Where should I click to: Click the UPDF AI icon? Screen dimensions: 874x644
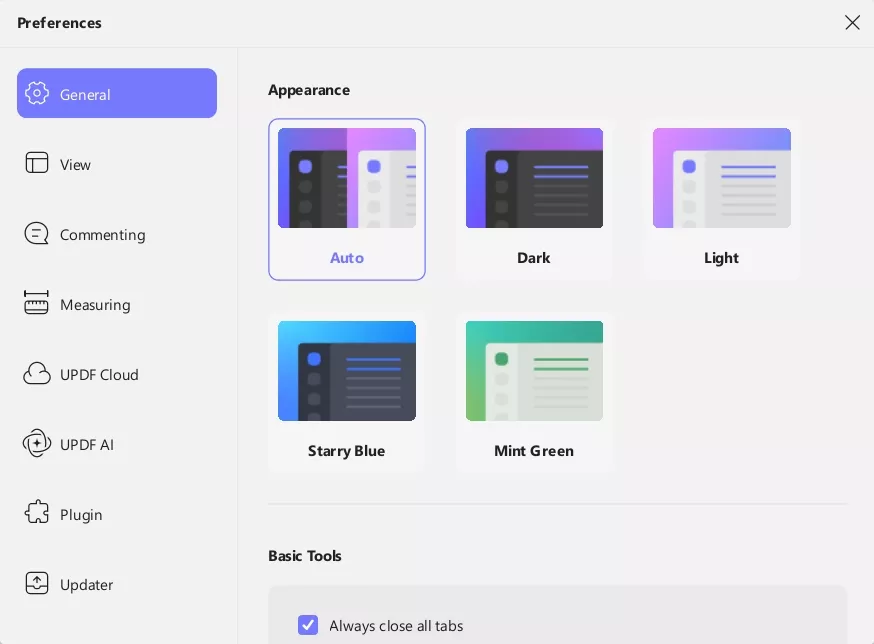tap(37, 443)
